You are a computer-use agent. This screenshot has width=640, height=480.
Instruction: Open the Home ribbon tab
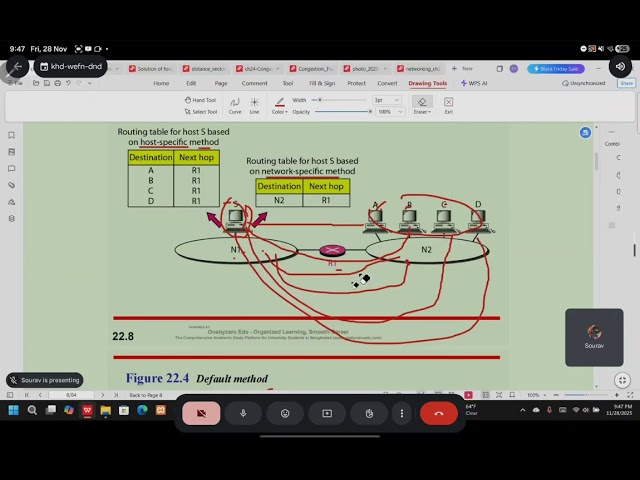[x=161, y=83]
